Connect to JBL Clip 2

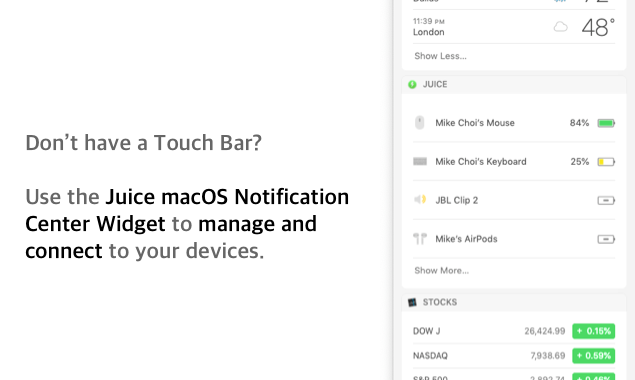(514, 200)
